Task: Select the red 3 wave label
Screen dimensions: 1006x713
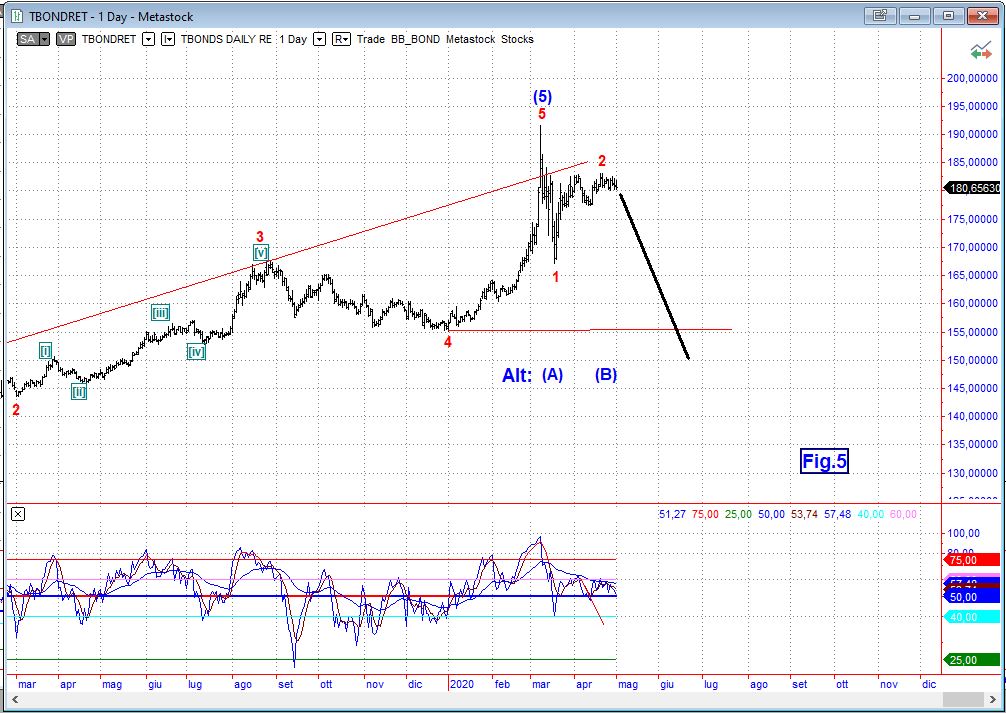Action: [260, 237]
